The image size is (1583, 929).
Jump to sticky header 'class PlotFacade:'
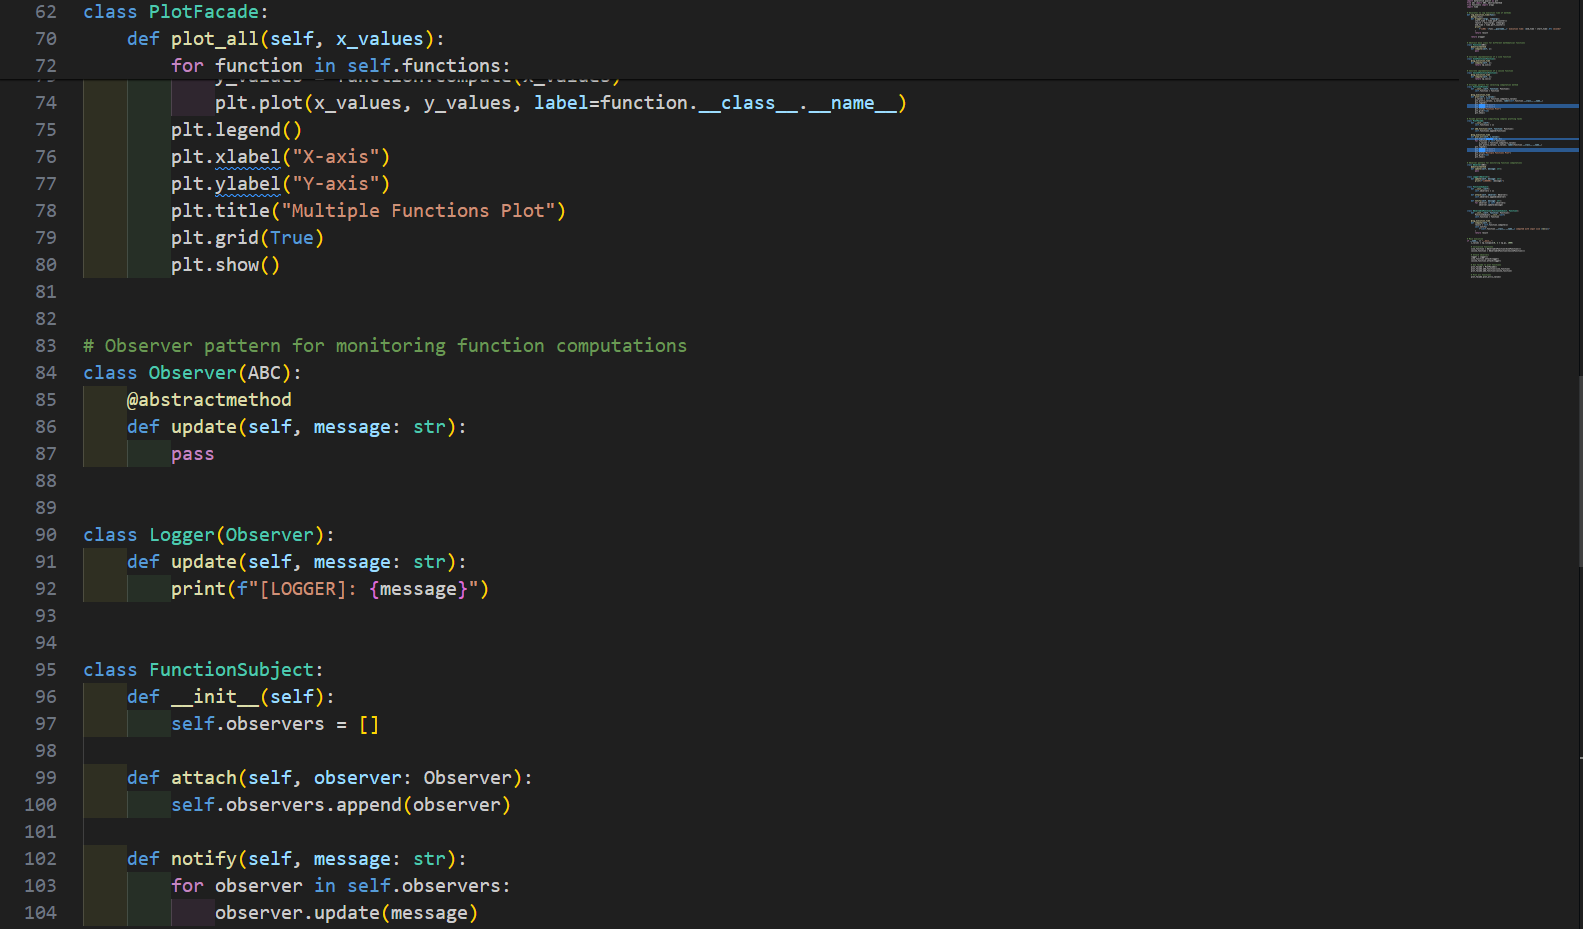pyautogui.click(x=176, y=12)
